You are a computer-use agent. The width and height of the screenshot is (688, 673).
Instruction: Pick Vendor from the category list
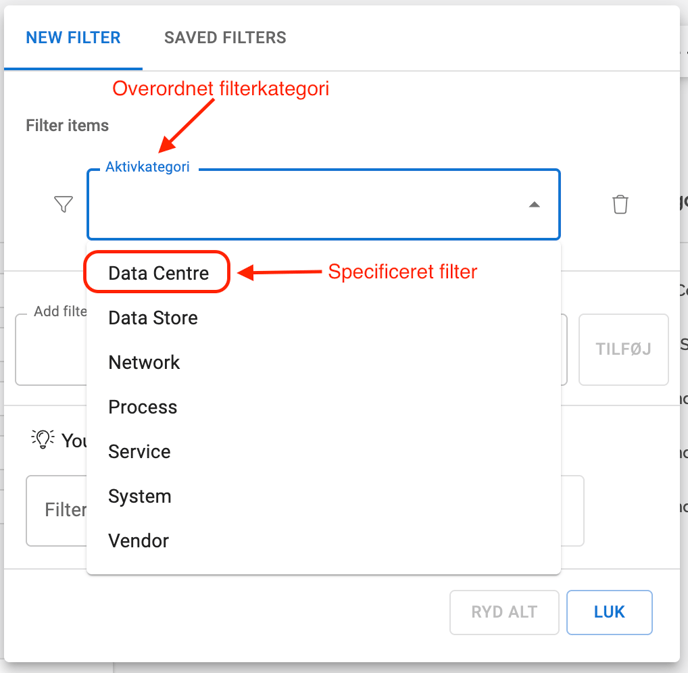point(138,541)
